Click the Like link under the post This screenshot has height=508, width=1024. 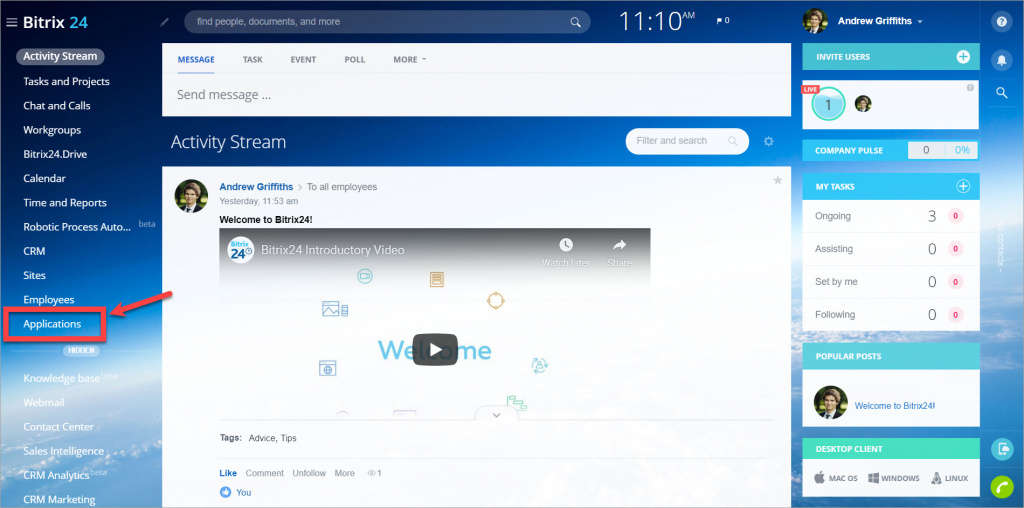(x=228, y=473)
